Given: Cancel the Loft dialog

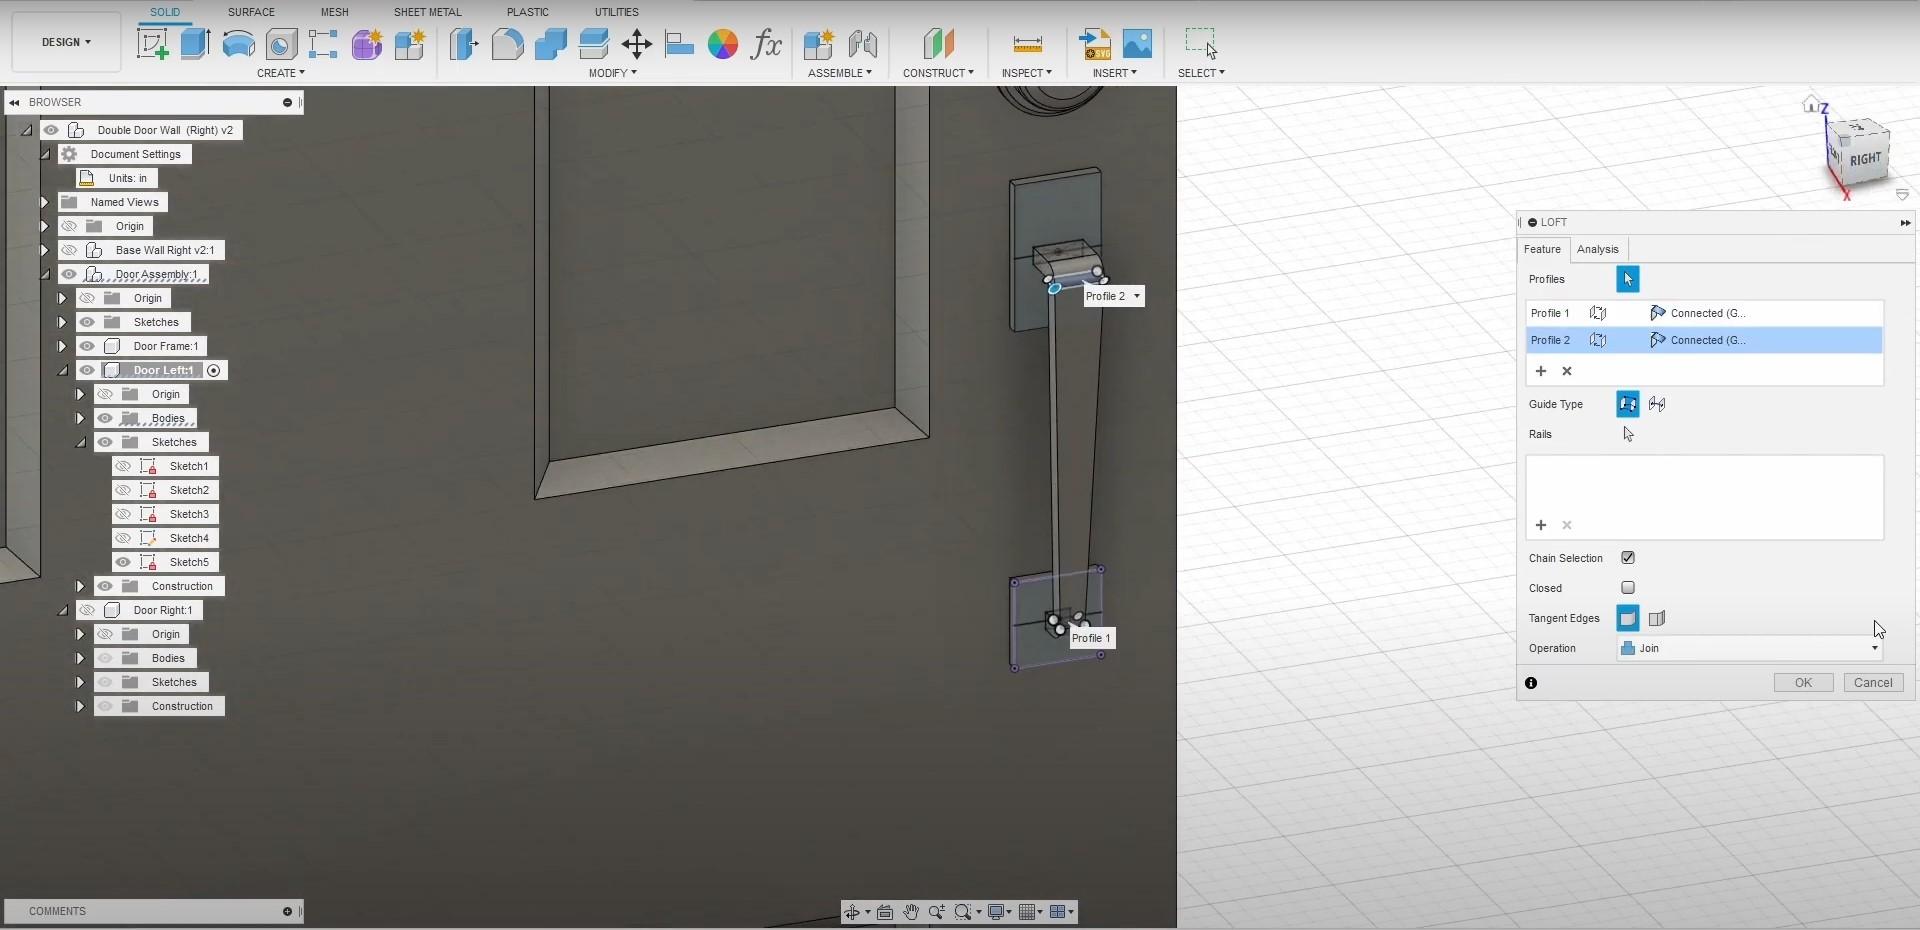Looking at the screenshot, I should 1873,683.
